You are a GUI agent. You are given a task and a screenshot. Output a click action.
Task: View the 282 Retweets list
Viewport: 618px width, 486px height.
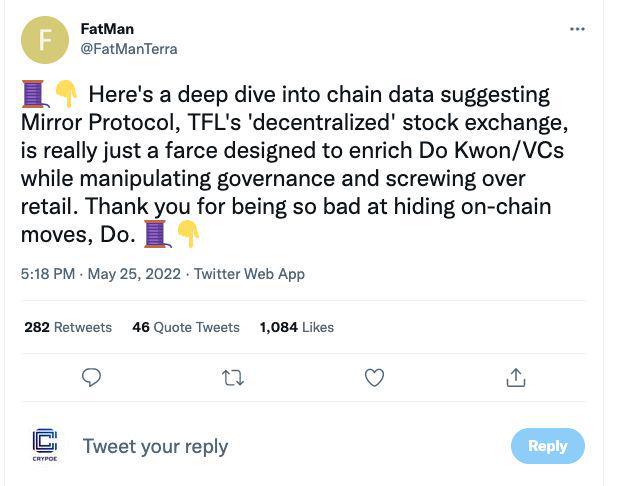click(68, 327)
